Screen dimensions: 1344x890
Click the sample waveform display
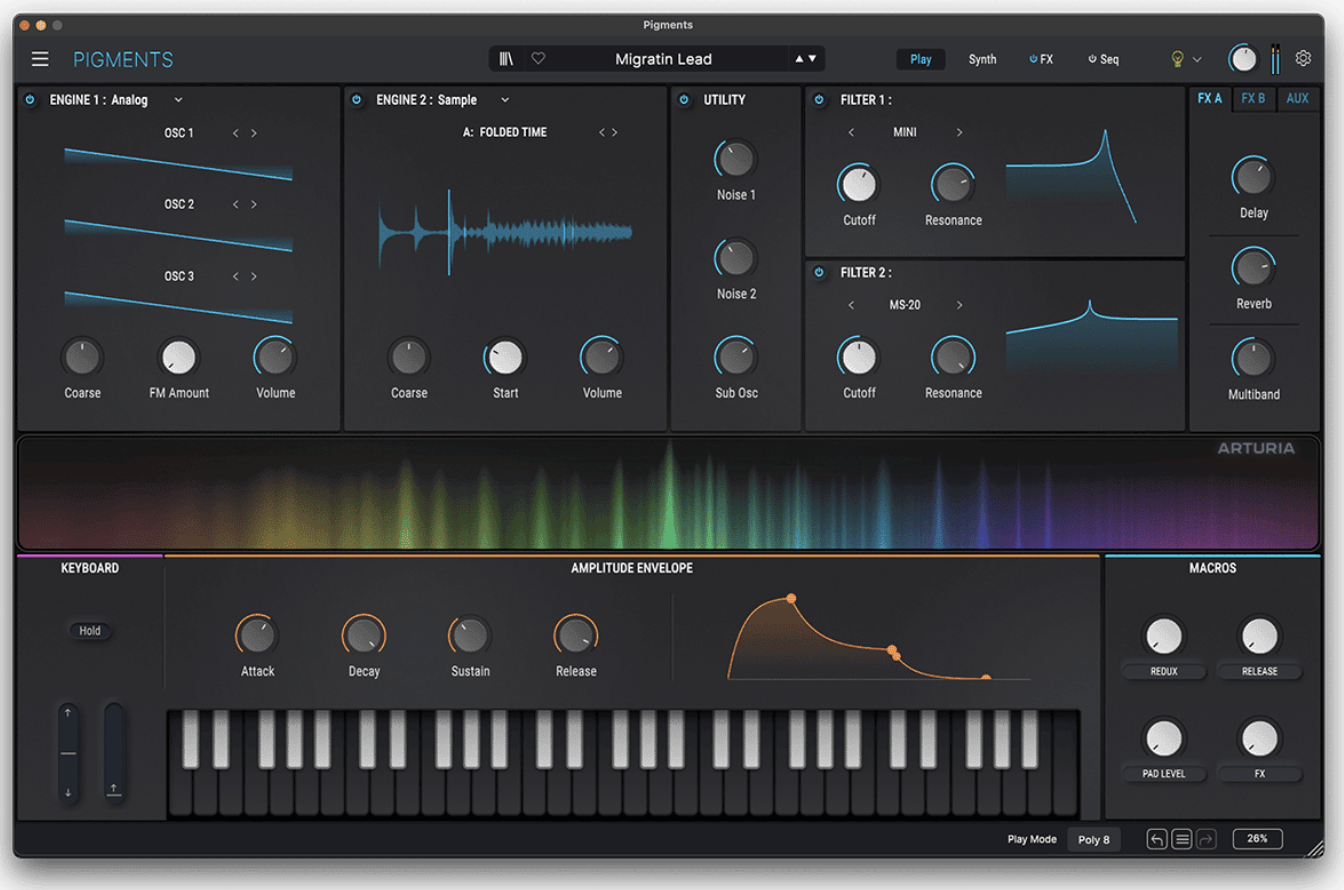505,232
